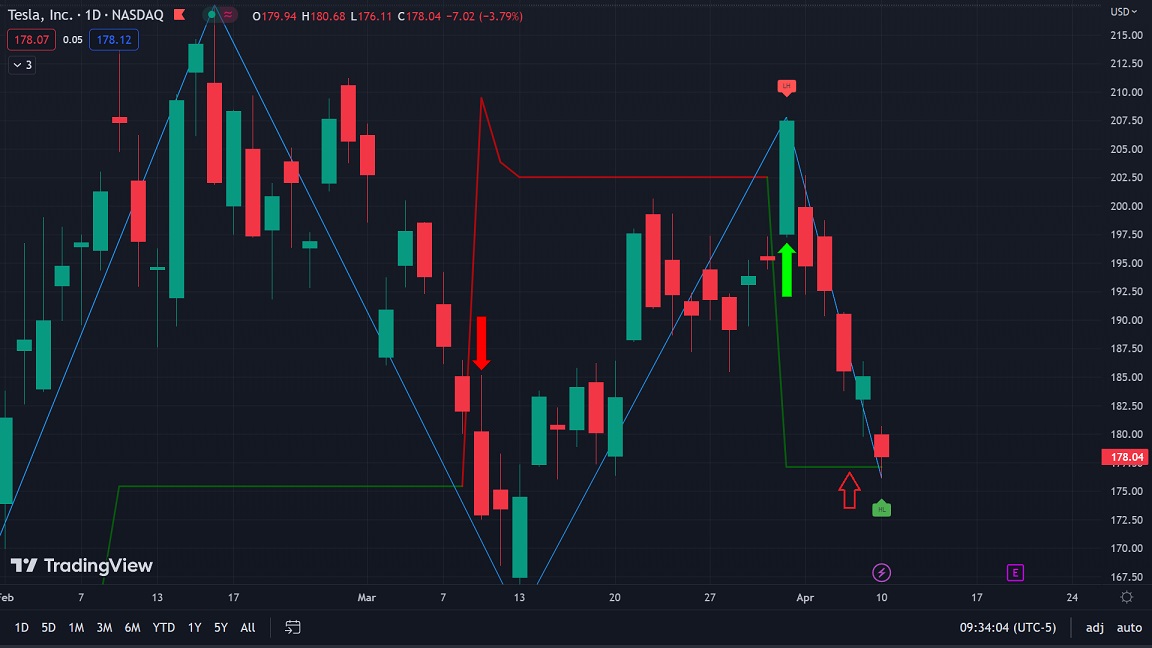Open time zone menu showing 09:34:04 (UTC-5)
The width and height of the screenshot is (1152, 648).
[1007, 627]
